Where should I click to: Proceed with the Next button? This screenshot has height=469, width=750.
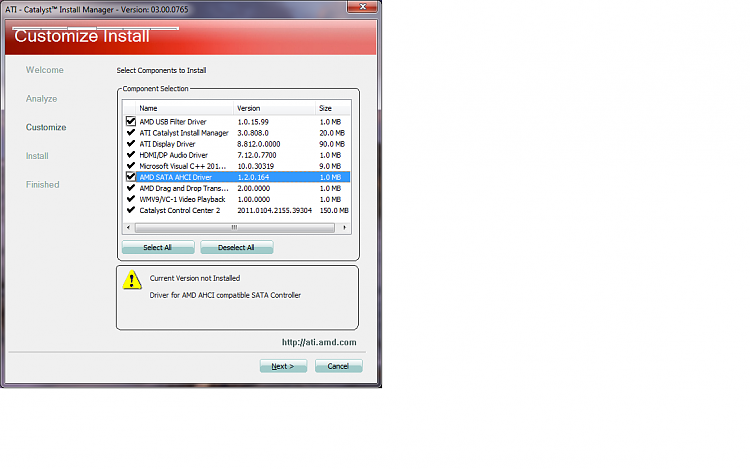[x=283, y=366]
